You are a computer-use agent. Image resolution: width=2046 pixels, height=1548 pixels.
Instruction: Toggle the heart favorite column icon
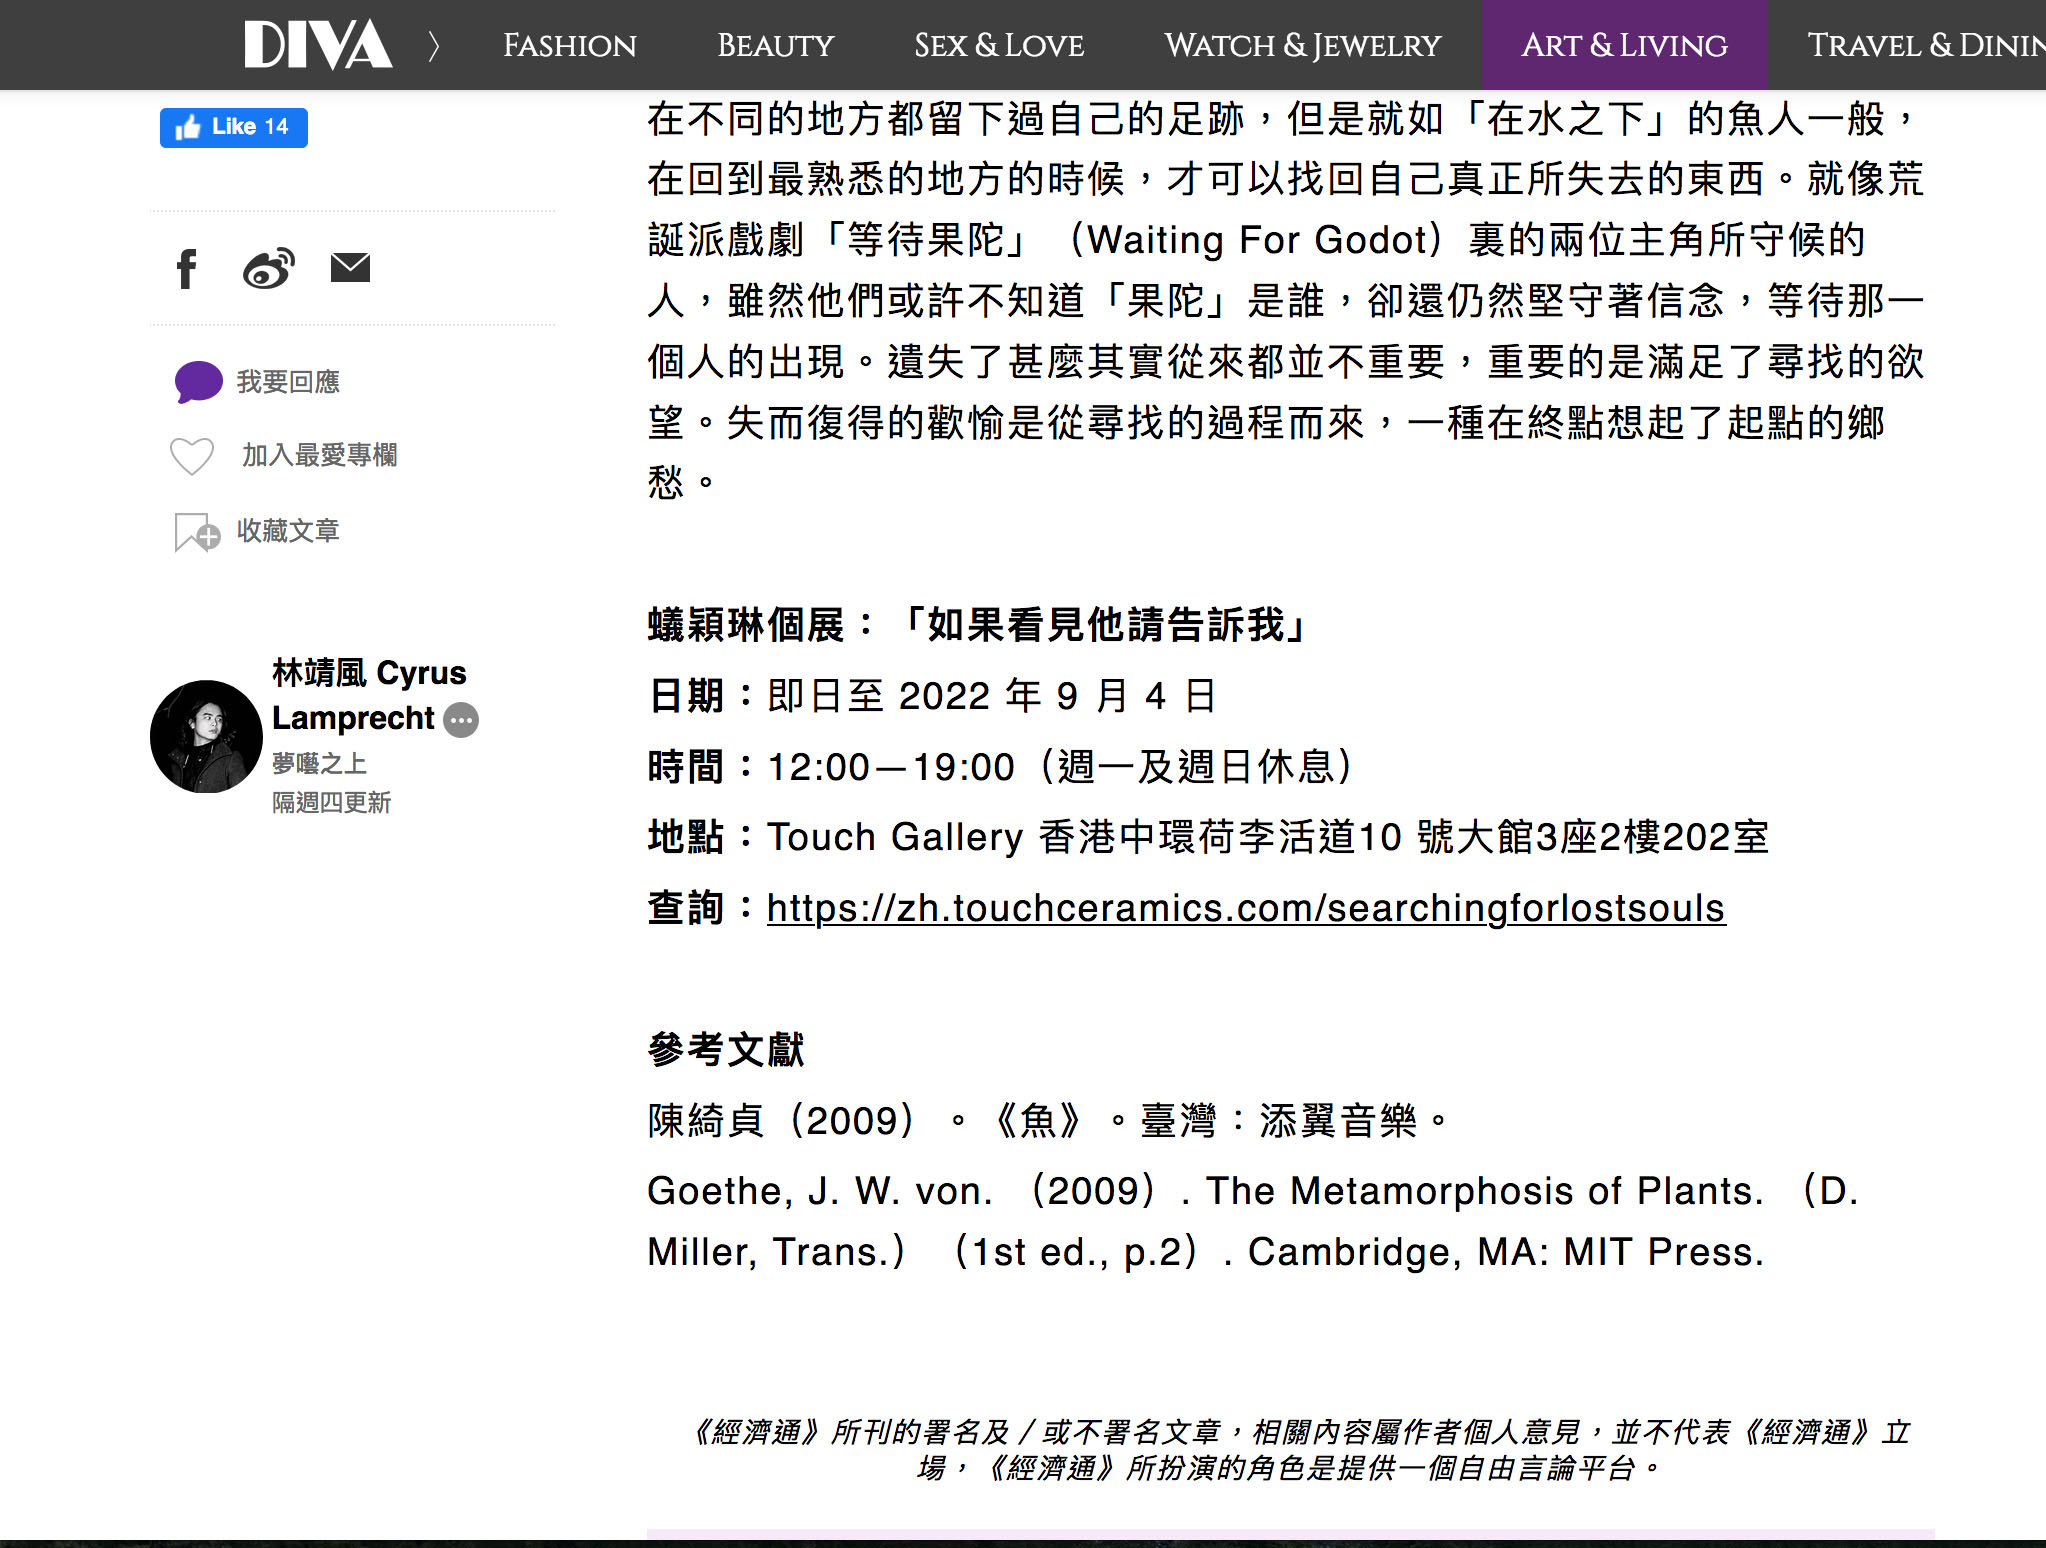tap(192, 456)
